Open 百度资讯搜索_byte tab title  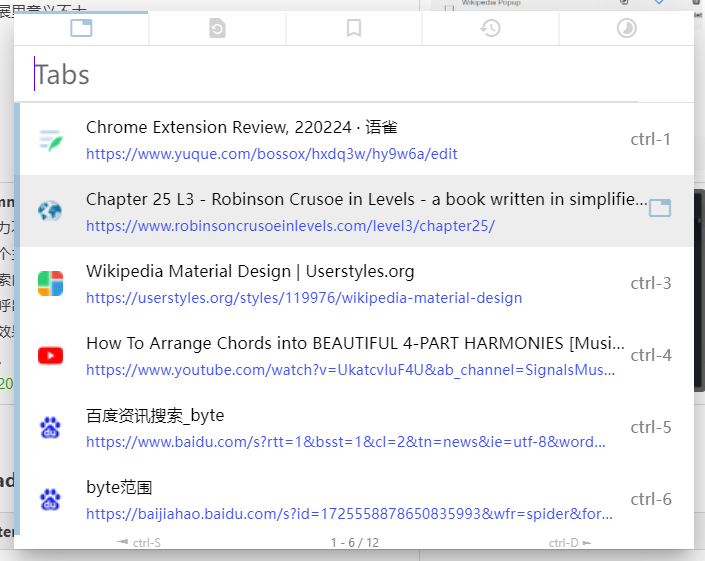[x=155, y=415]
